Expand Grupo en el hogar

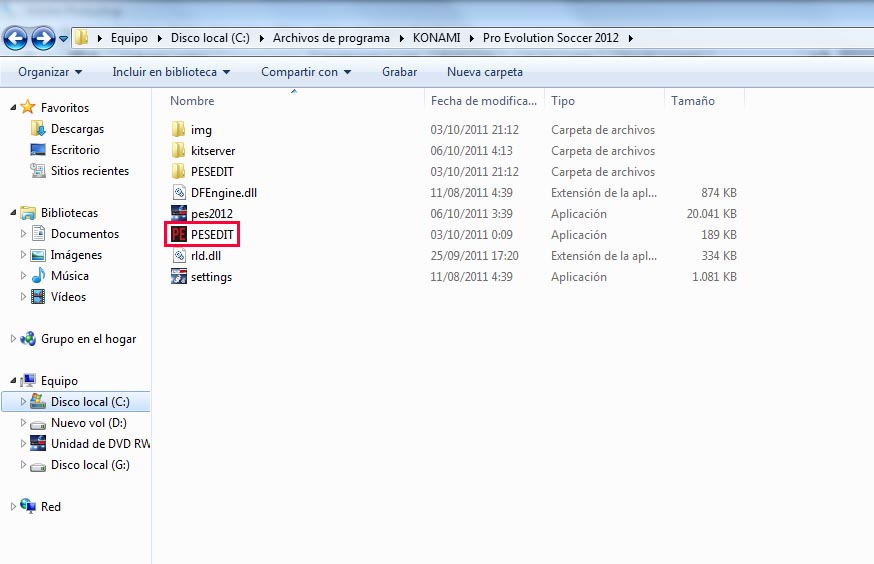[13, 338]
